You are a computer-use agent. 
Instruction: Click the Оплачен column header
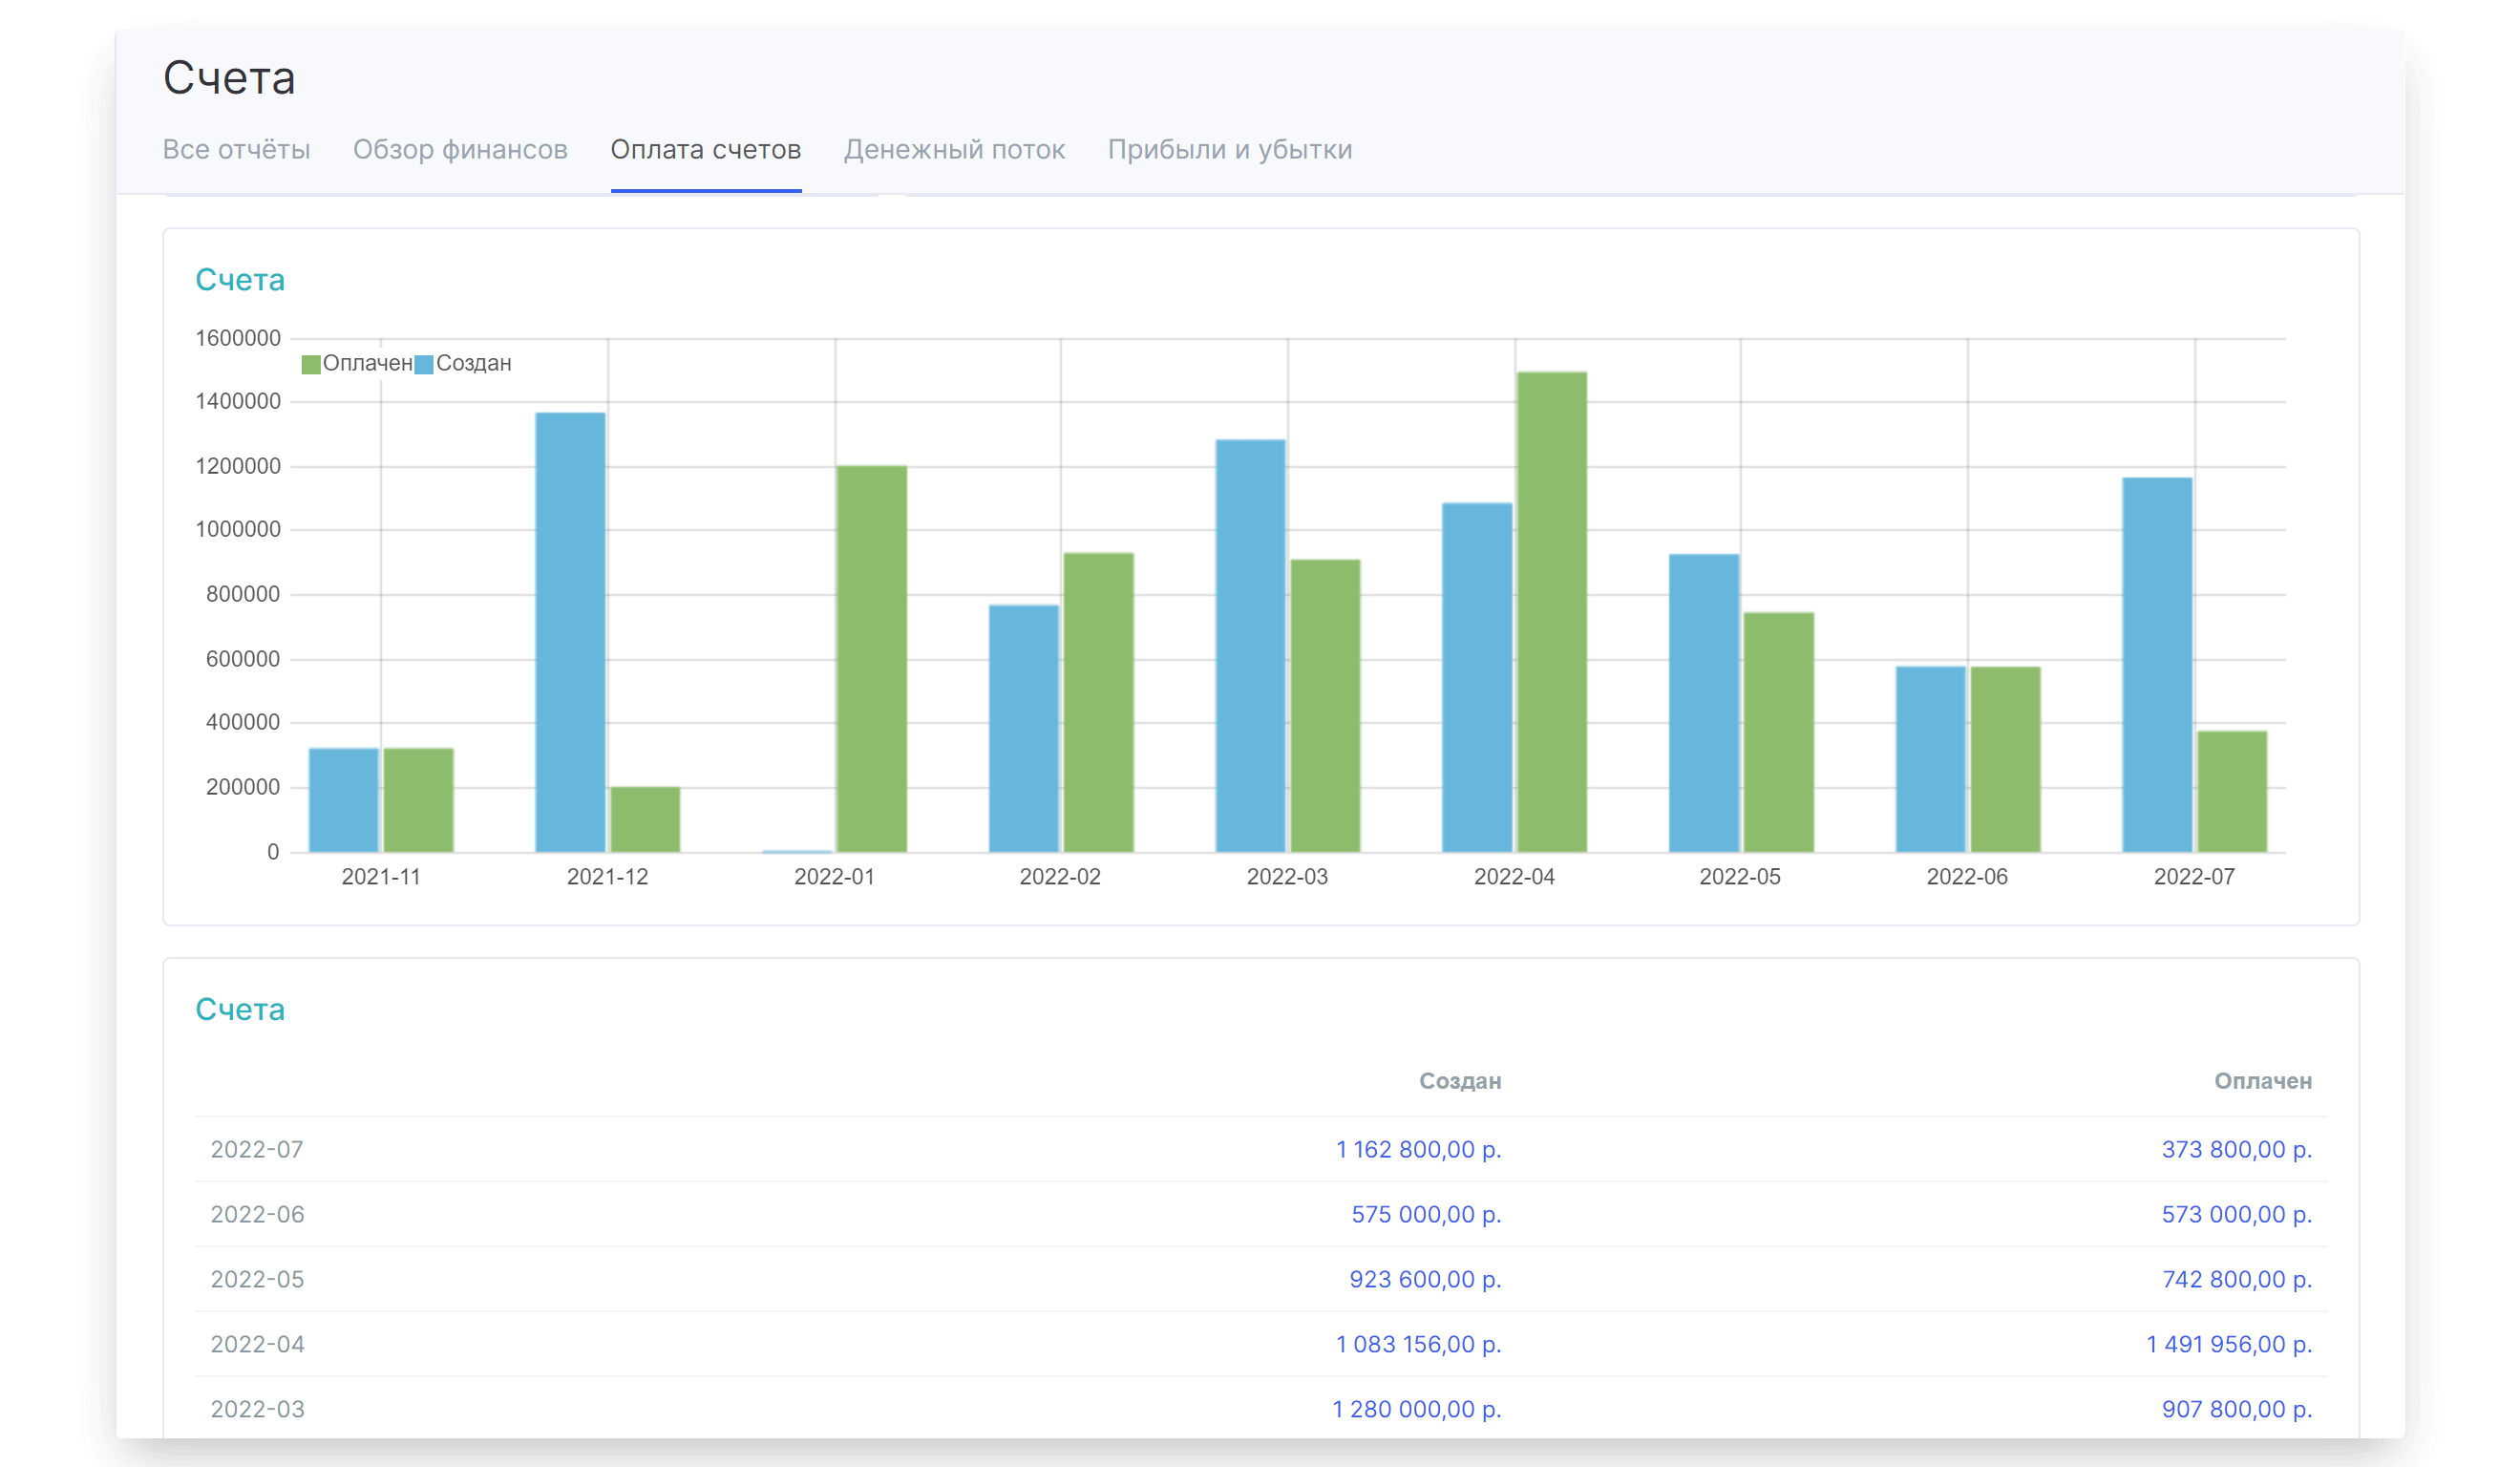pyautogui.click(x=2262, y=1081)
